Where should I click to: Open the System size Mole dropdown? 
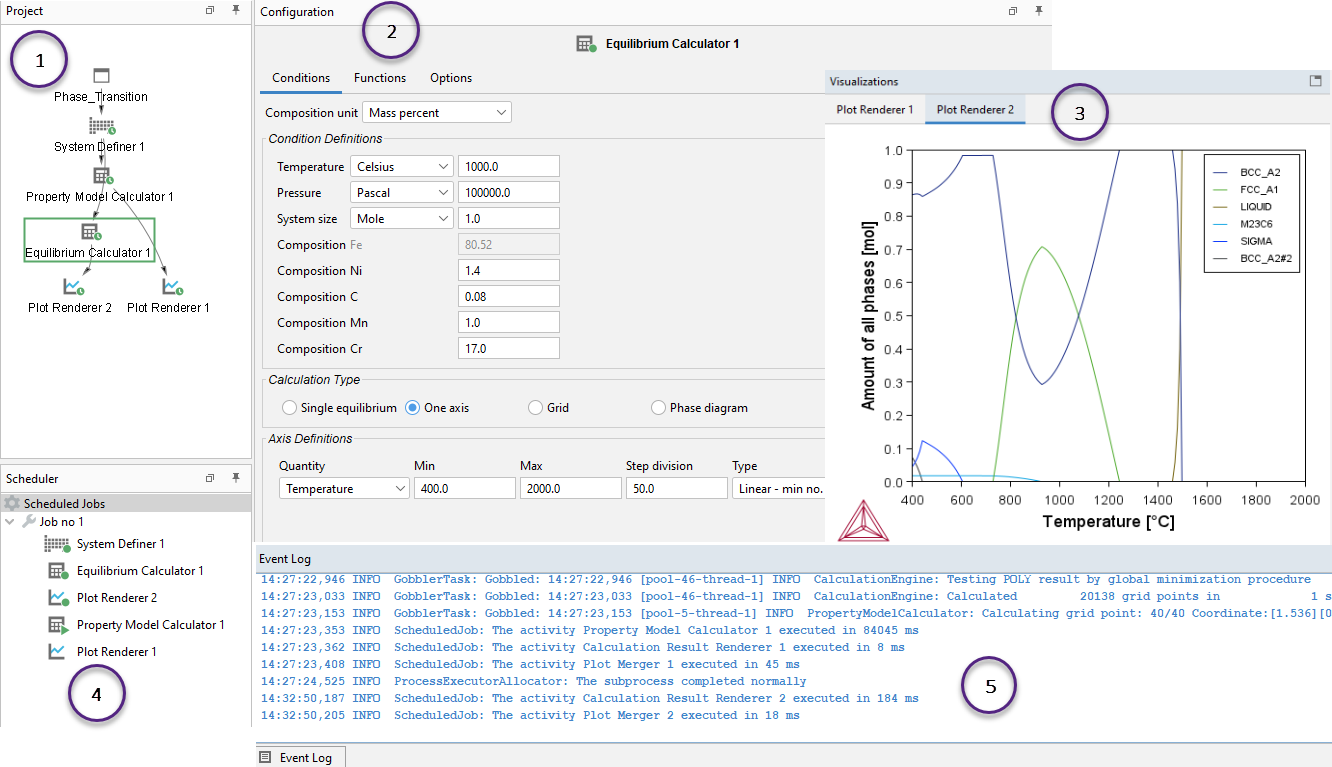402,219
